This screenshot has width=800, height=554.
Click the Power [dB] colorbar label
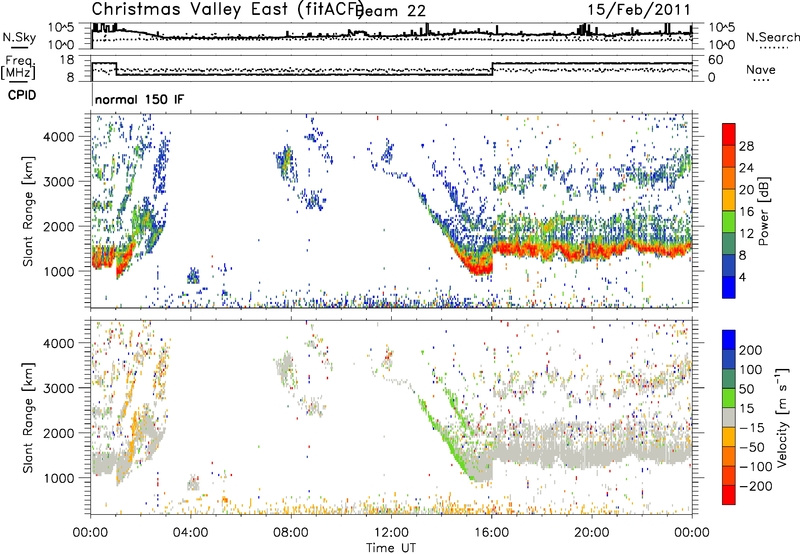[763, 211]
